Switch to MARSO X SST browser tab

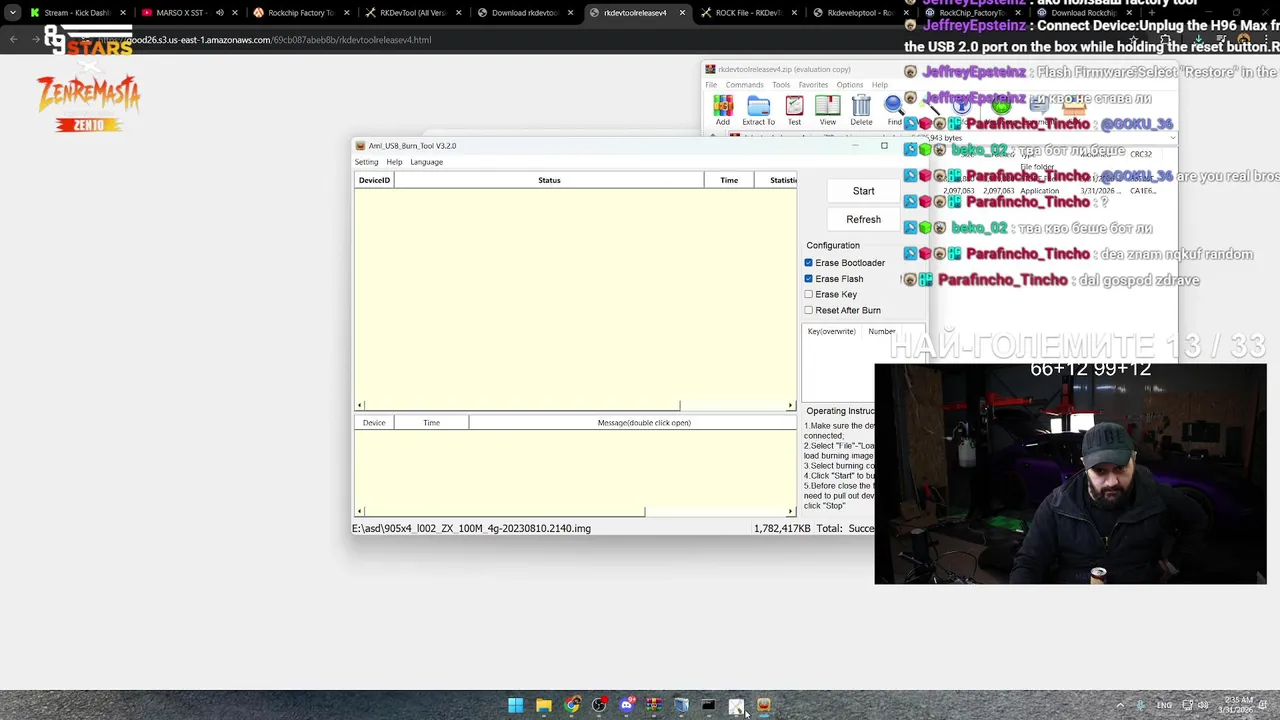[180, 13]
